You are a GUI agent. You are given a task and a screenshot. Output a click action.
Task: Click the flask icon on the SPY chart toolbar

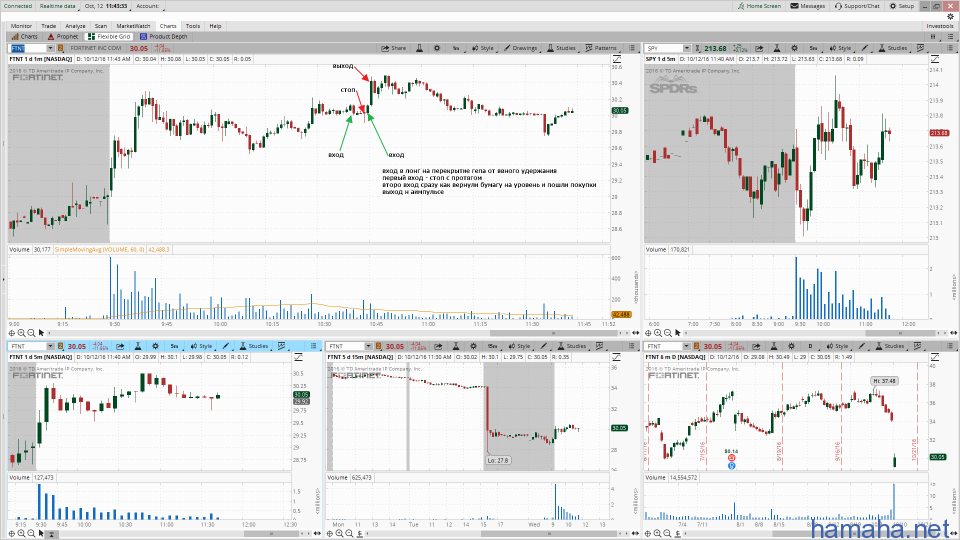point(776,48)
